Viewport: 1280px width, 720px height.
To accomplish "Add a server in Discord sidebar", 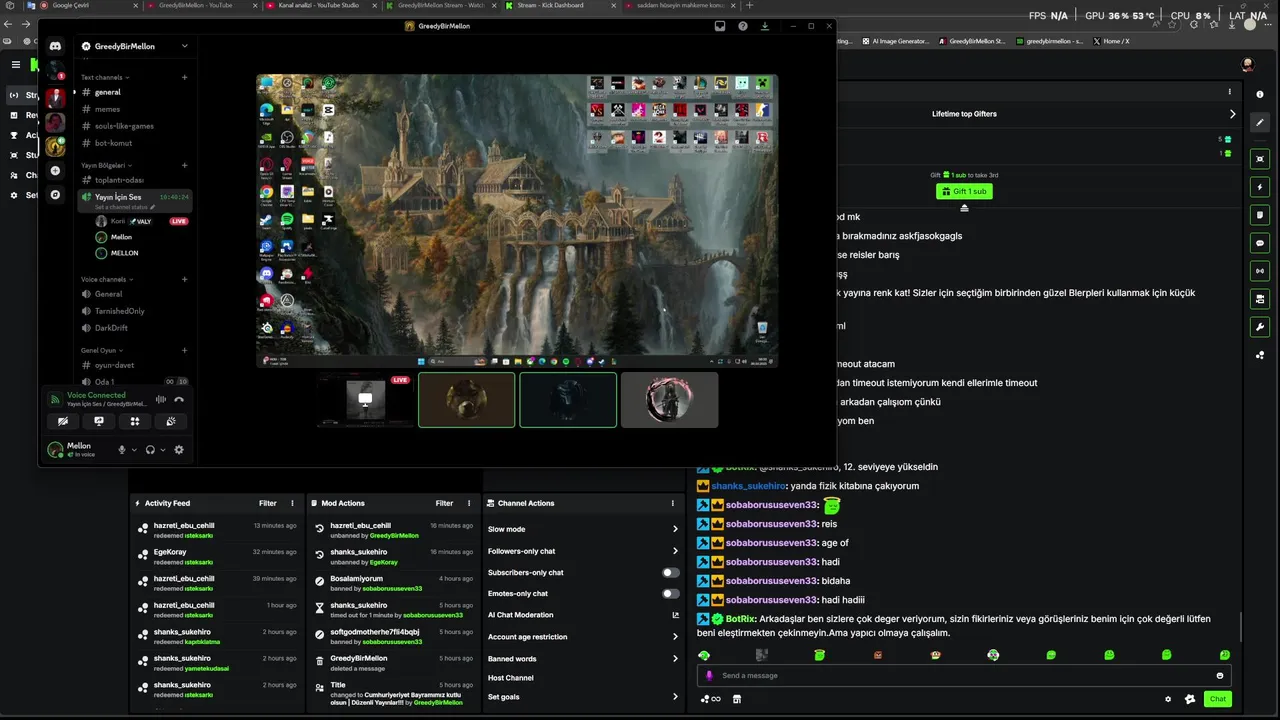I will [55, 171].
